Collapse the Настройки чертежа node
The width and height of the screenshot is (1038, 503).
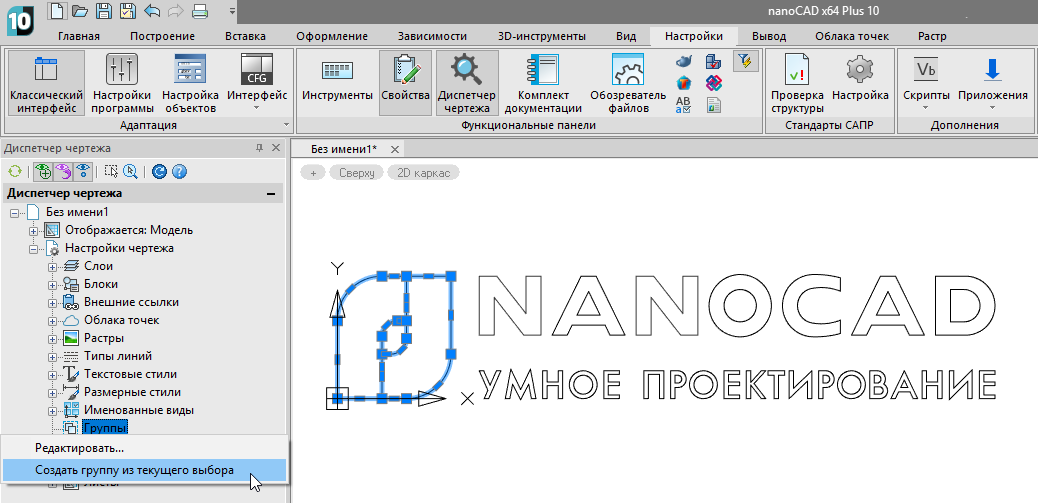(33, 249)
